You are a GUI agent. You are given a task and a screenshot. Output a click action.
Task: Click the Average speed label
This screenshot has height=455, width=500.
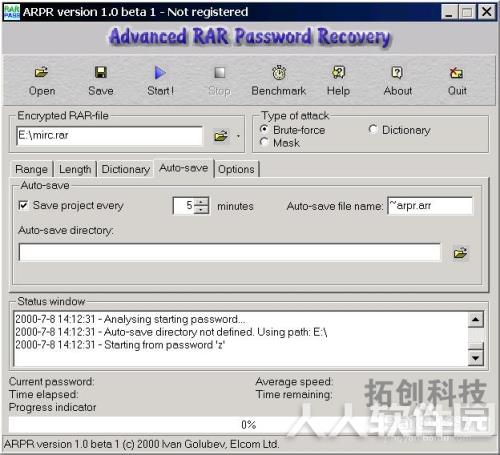294,382
